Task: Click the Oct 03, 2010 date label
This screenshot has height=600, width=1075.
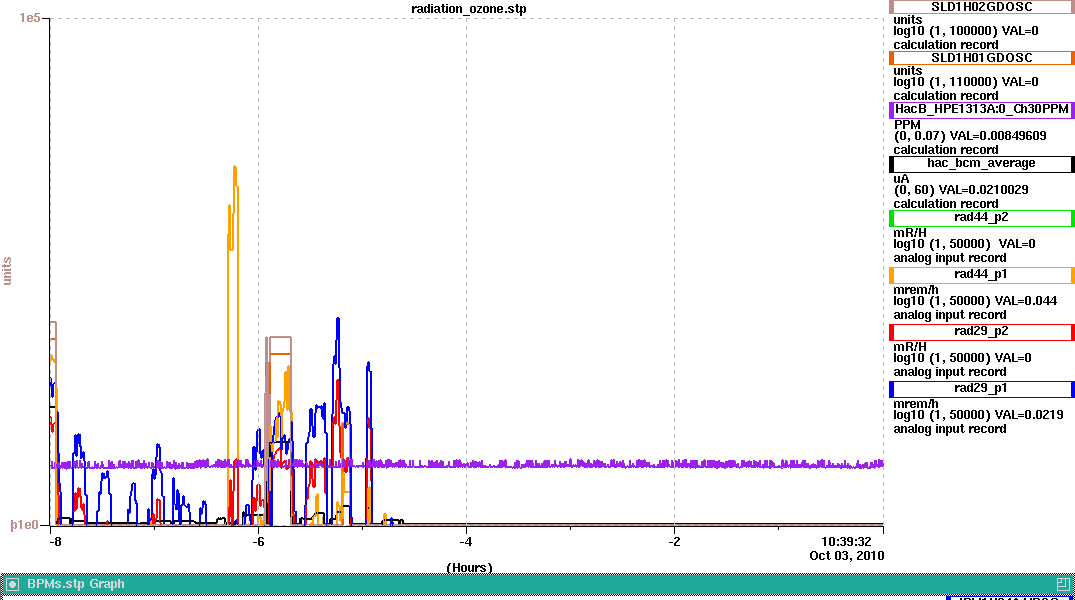Action: pos(847,555)
